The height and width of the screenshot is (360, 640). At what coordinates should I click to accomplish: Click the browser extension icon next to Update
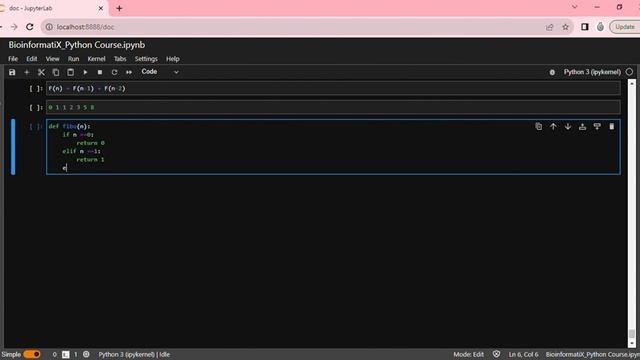(600, 27)
